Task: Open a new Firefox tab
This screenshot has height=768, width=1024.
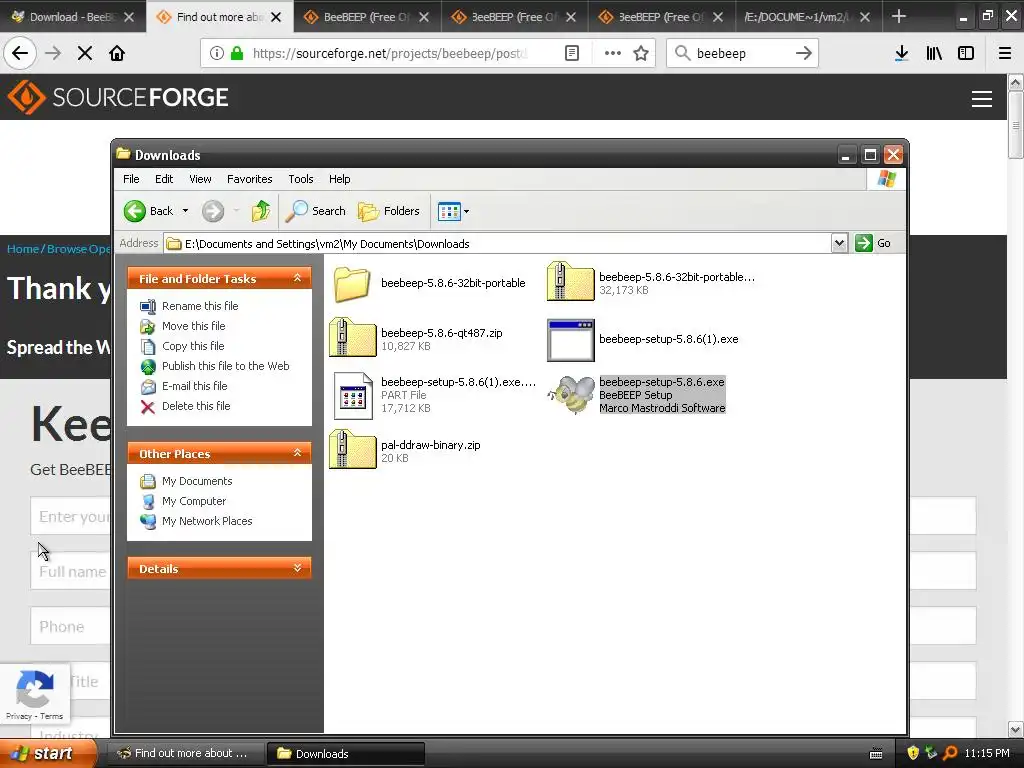Action: click(899, 16)
